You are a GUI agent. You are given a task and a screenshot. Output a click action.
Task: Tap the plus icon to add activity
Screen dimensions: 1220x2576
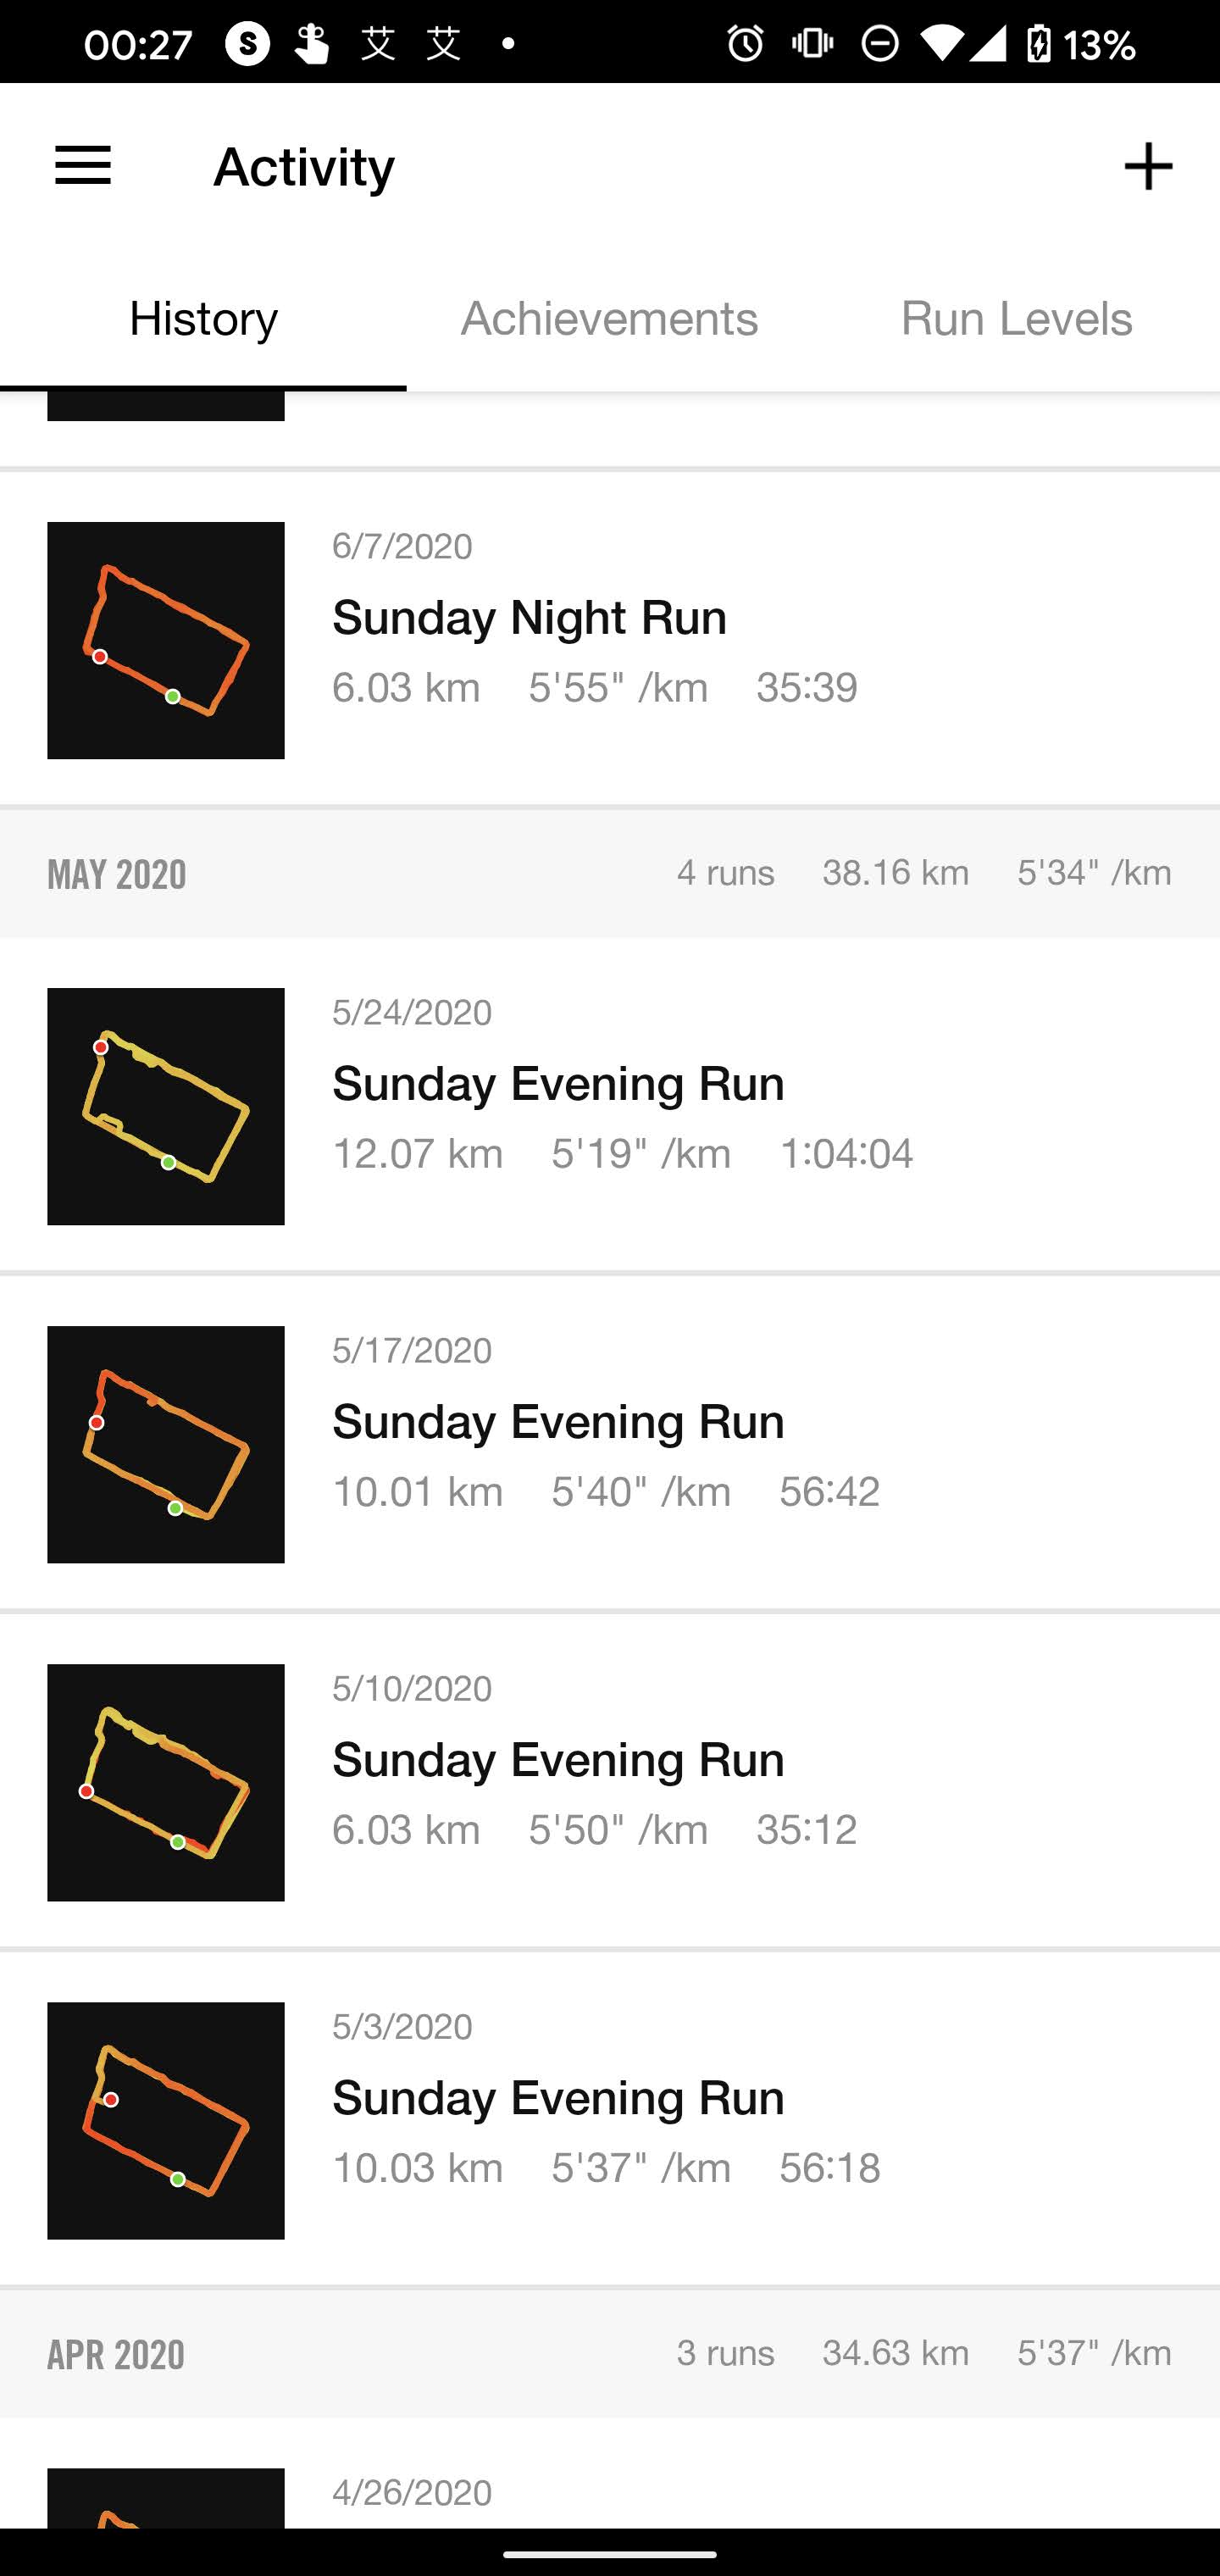1147,166
